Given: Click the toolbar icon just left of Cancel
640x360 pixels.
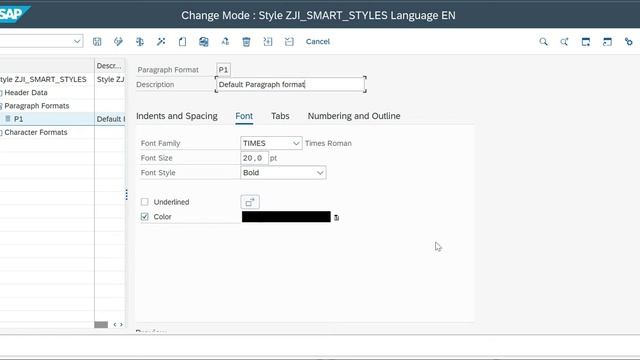Looking at the screenshot, I should click(x=289, y=42).
